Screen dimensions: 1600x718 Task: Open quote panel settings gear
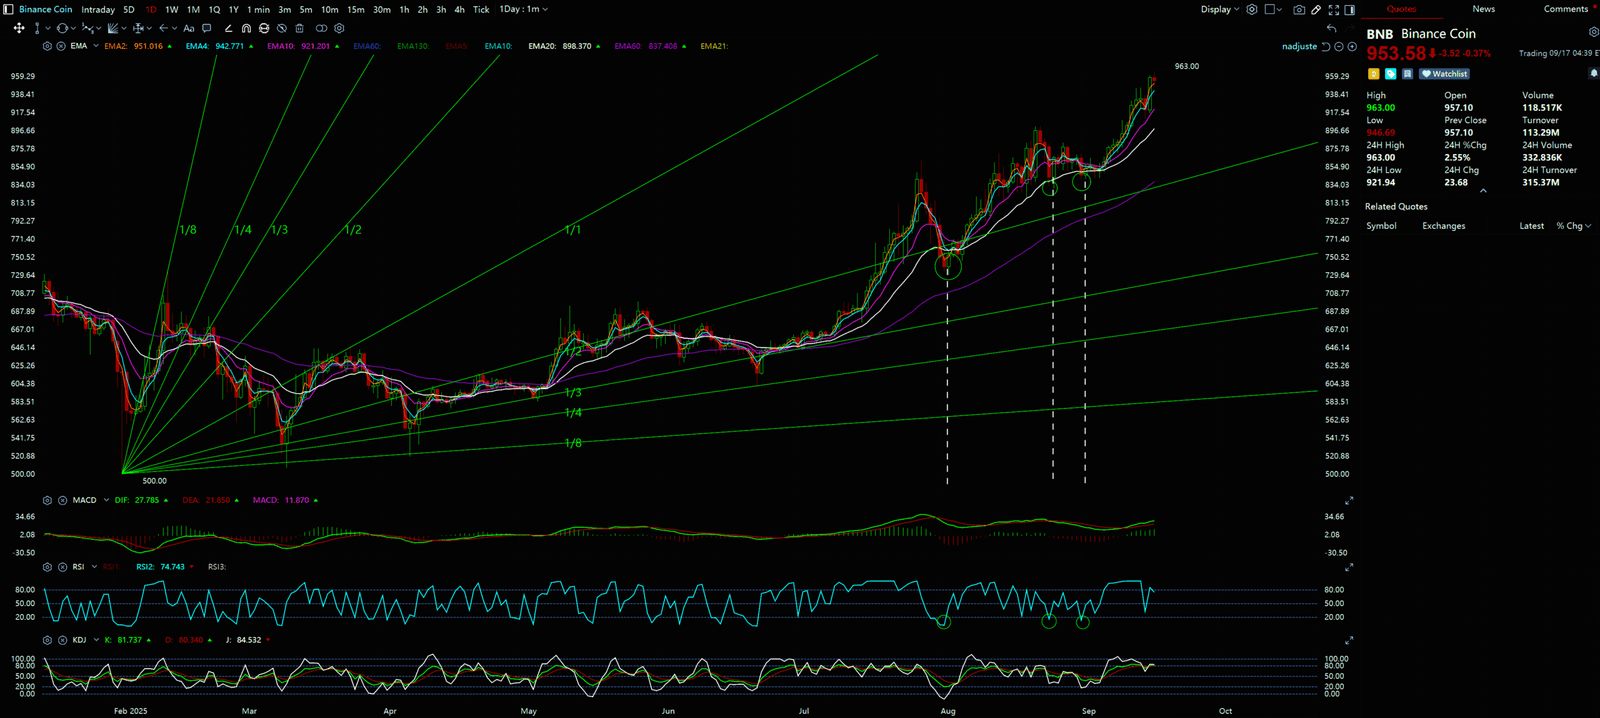tap(1594, 32)
